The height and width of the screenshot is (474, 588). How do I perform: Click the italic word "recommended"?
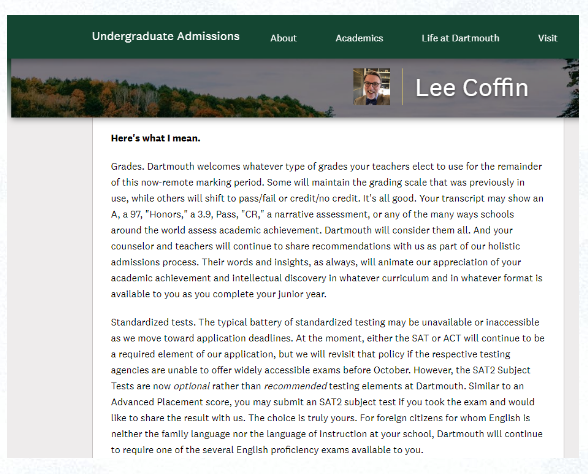click(x=296, y=386)
